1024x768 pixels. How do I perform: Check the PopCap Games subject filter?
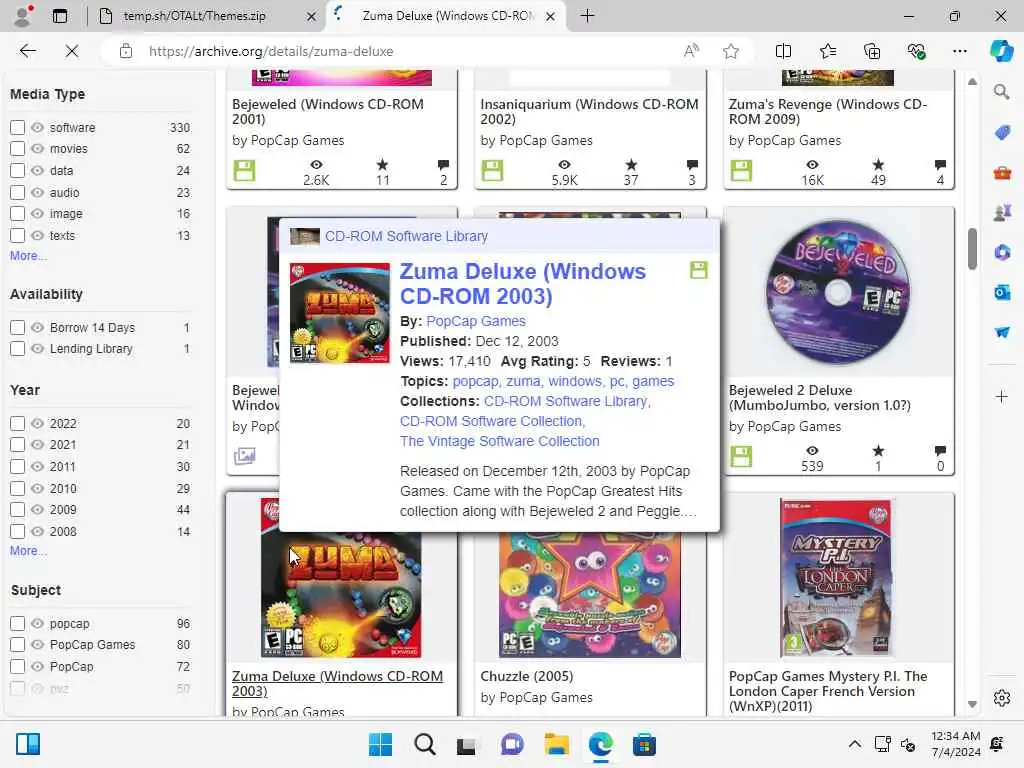pyautogui.click(x=18, y=645)
